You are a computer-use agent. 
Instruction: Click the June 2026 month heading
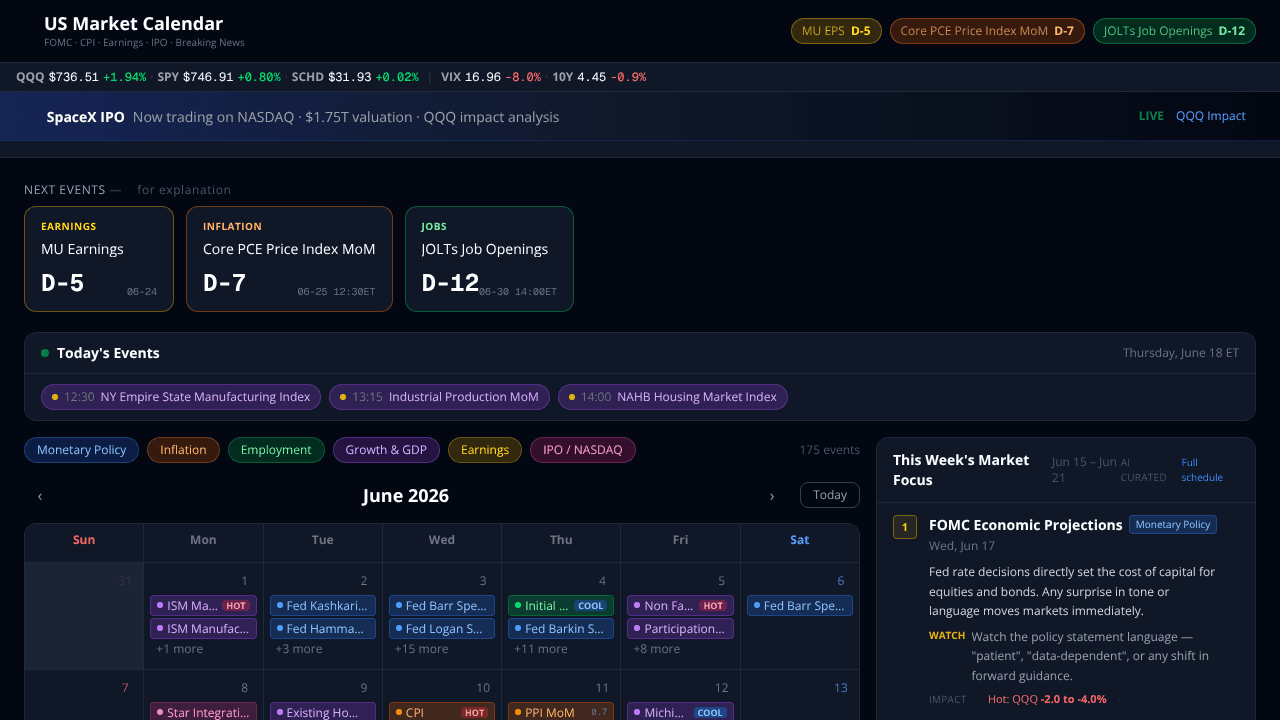tap(406, 496)
